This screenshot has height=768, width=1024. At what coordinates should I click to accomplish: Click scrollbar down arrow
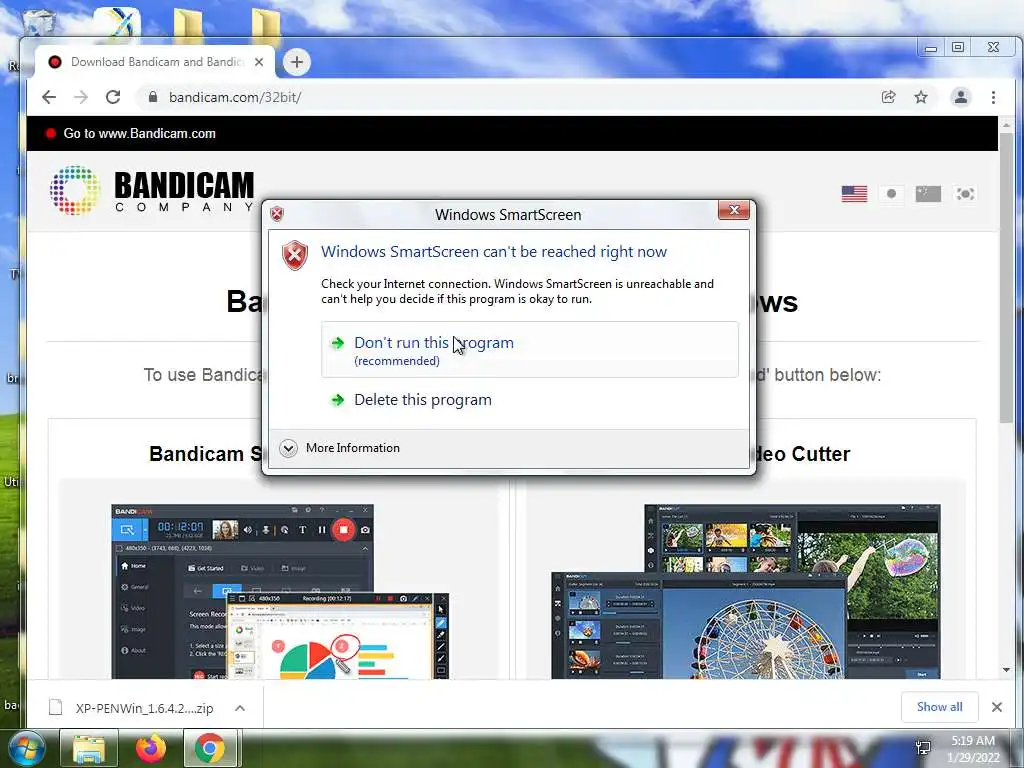[1006, 670]
